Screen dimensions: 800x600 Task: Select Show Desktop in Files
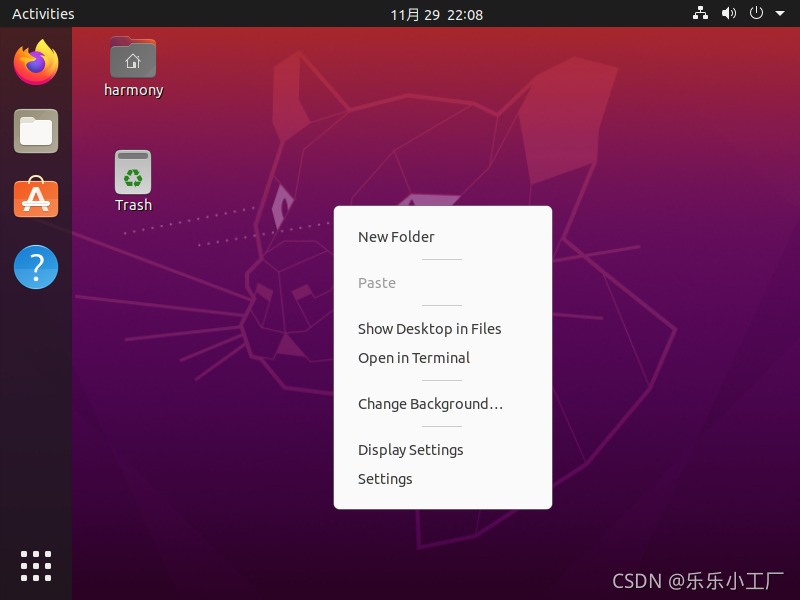[x=443, y=329]
